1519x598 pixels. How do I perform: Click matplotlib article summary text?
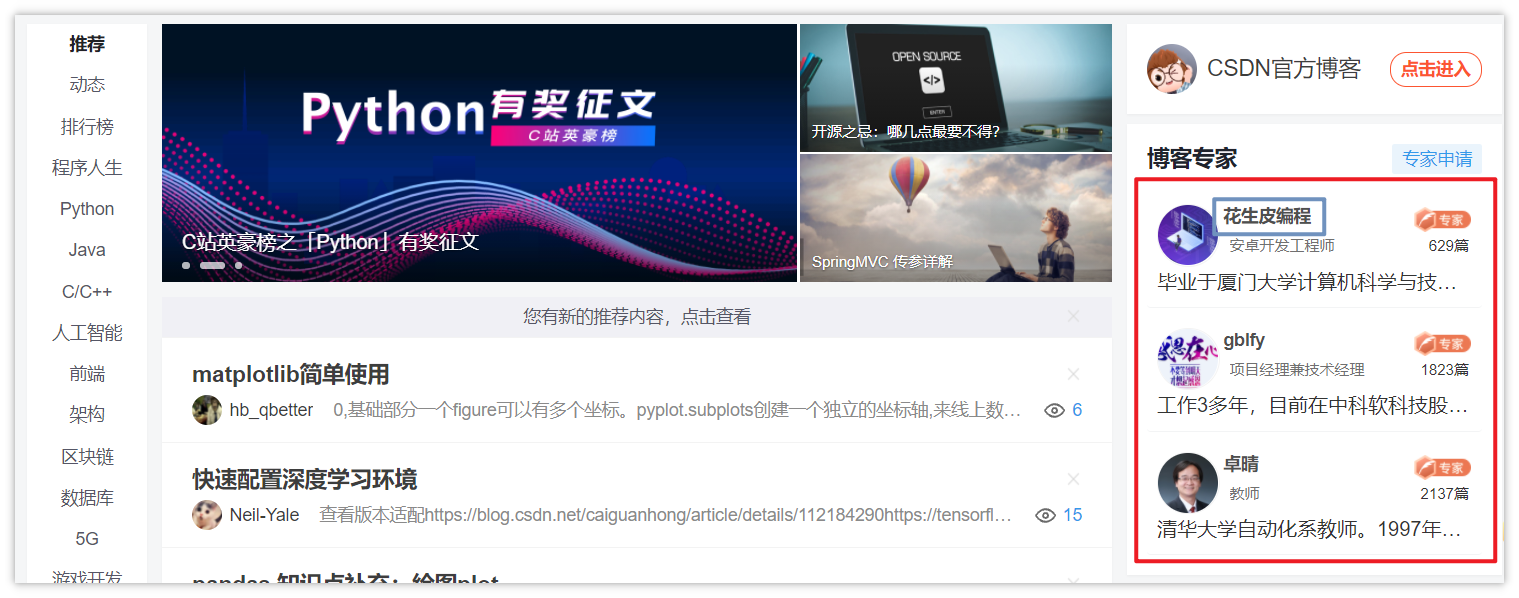point(677,410)
